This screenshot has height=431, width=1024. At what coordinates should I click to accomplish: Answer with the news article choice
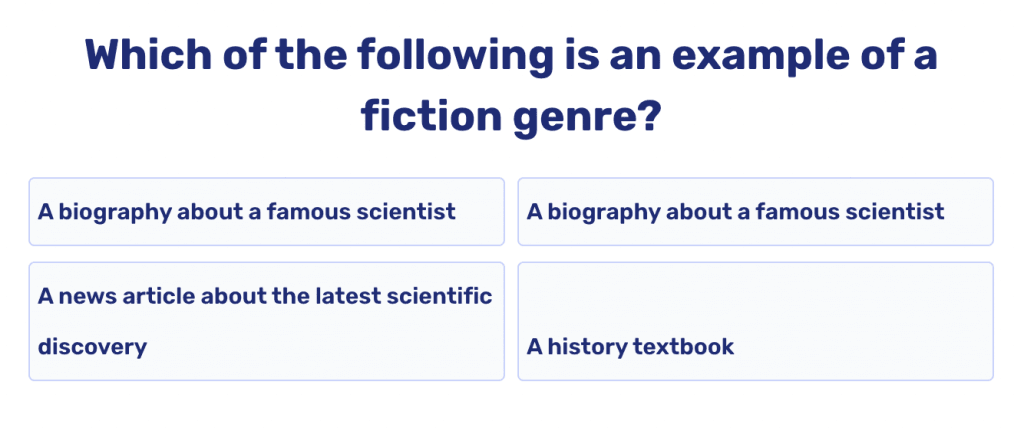click(266, 321)
